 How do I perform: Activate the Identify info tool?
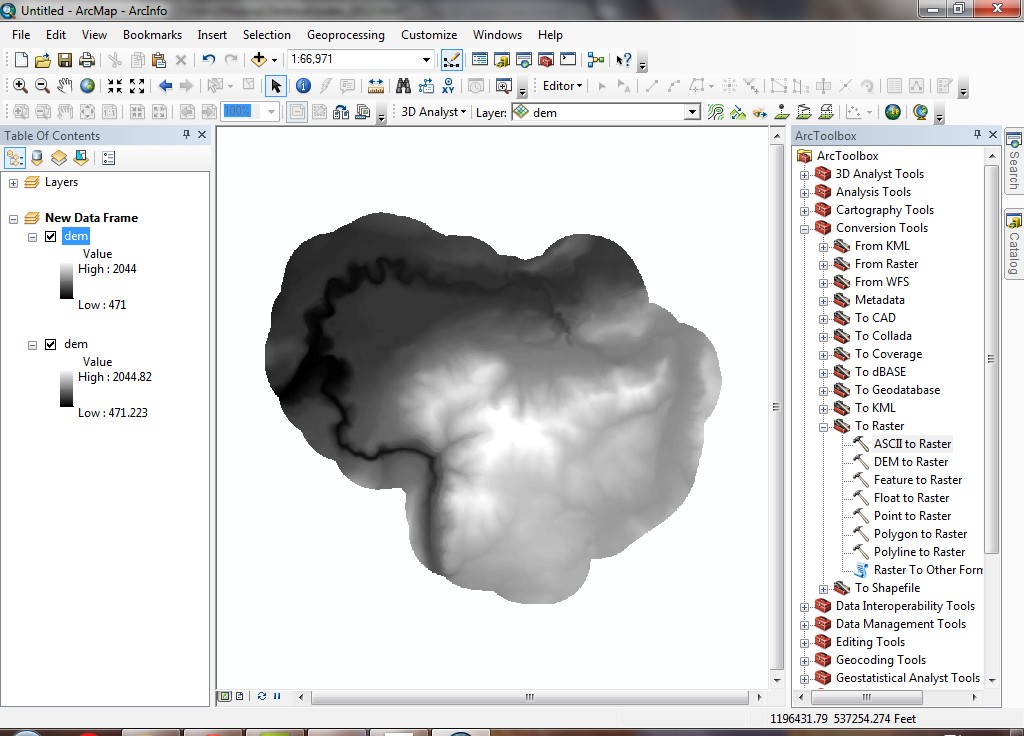pos(303,86)
